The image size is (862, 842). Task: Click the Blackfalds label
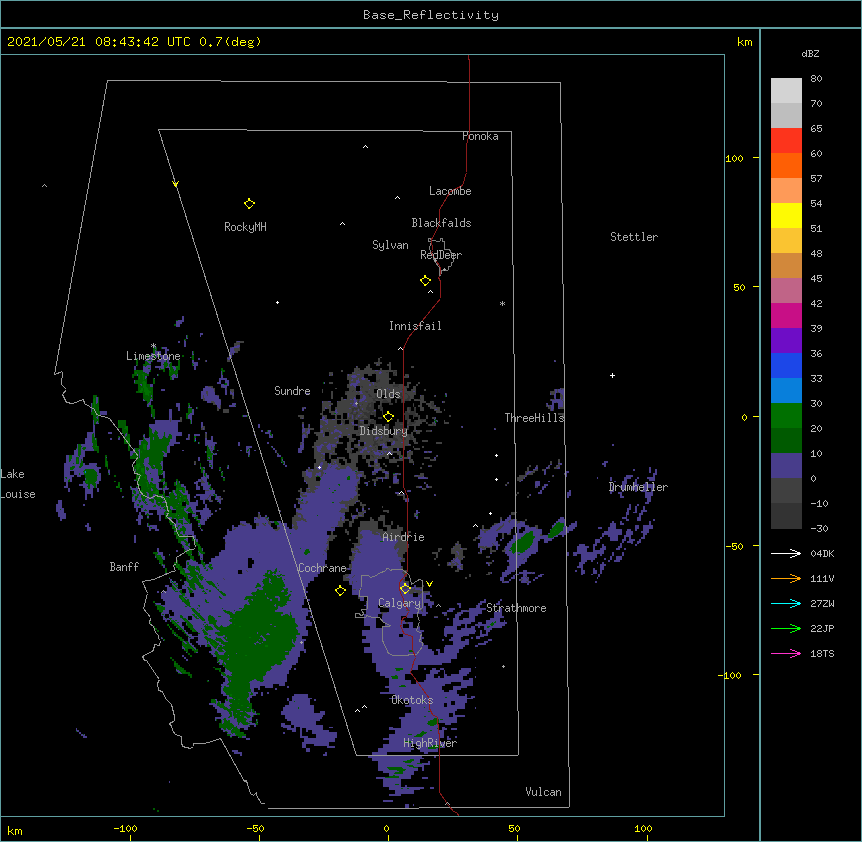[x=441, y=223]
